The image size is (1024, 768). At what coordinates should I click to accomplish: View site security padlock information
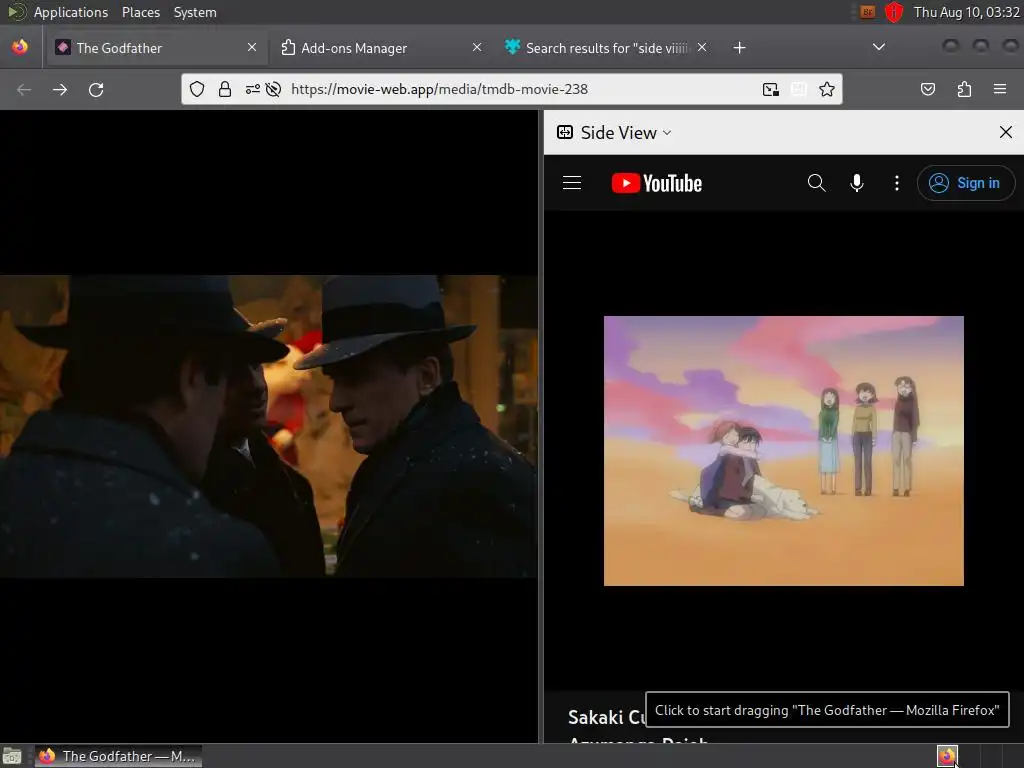pos(225,89)
